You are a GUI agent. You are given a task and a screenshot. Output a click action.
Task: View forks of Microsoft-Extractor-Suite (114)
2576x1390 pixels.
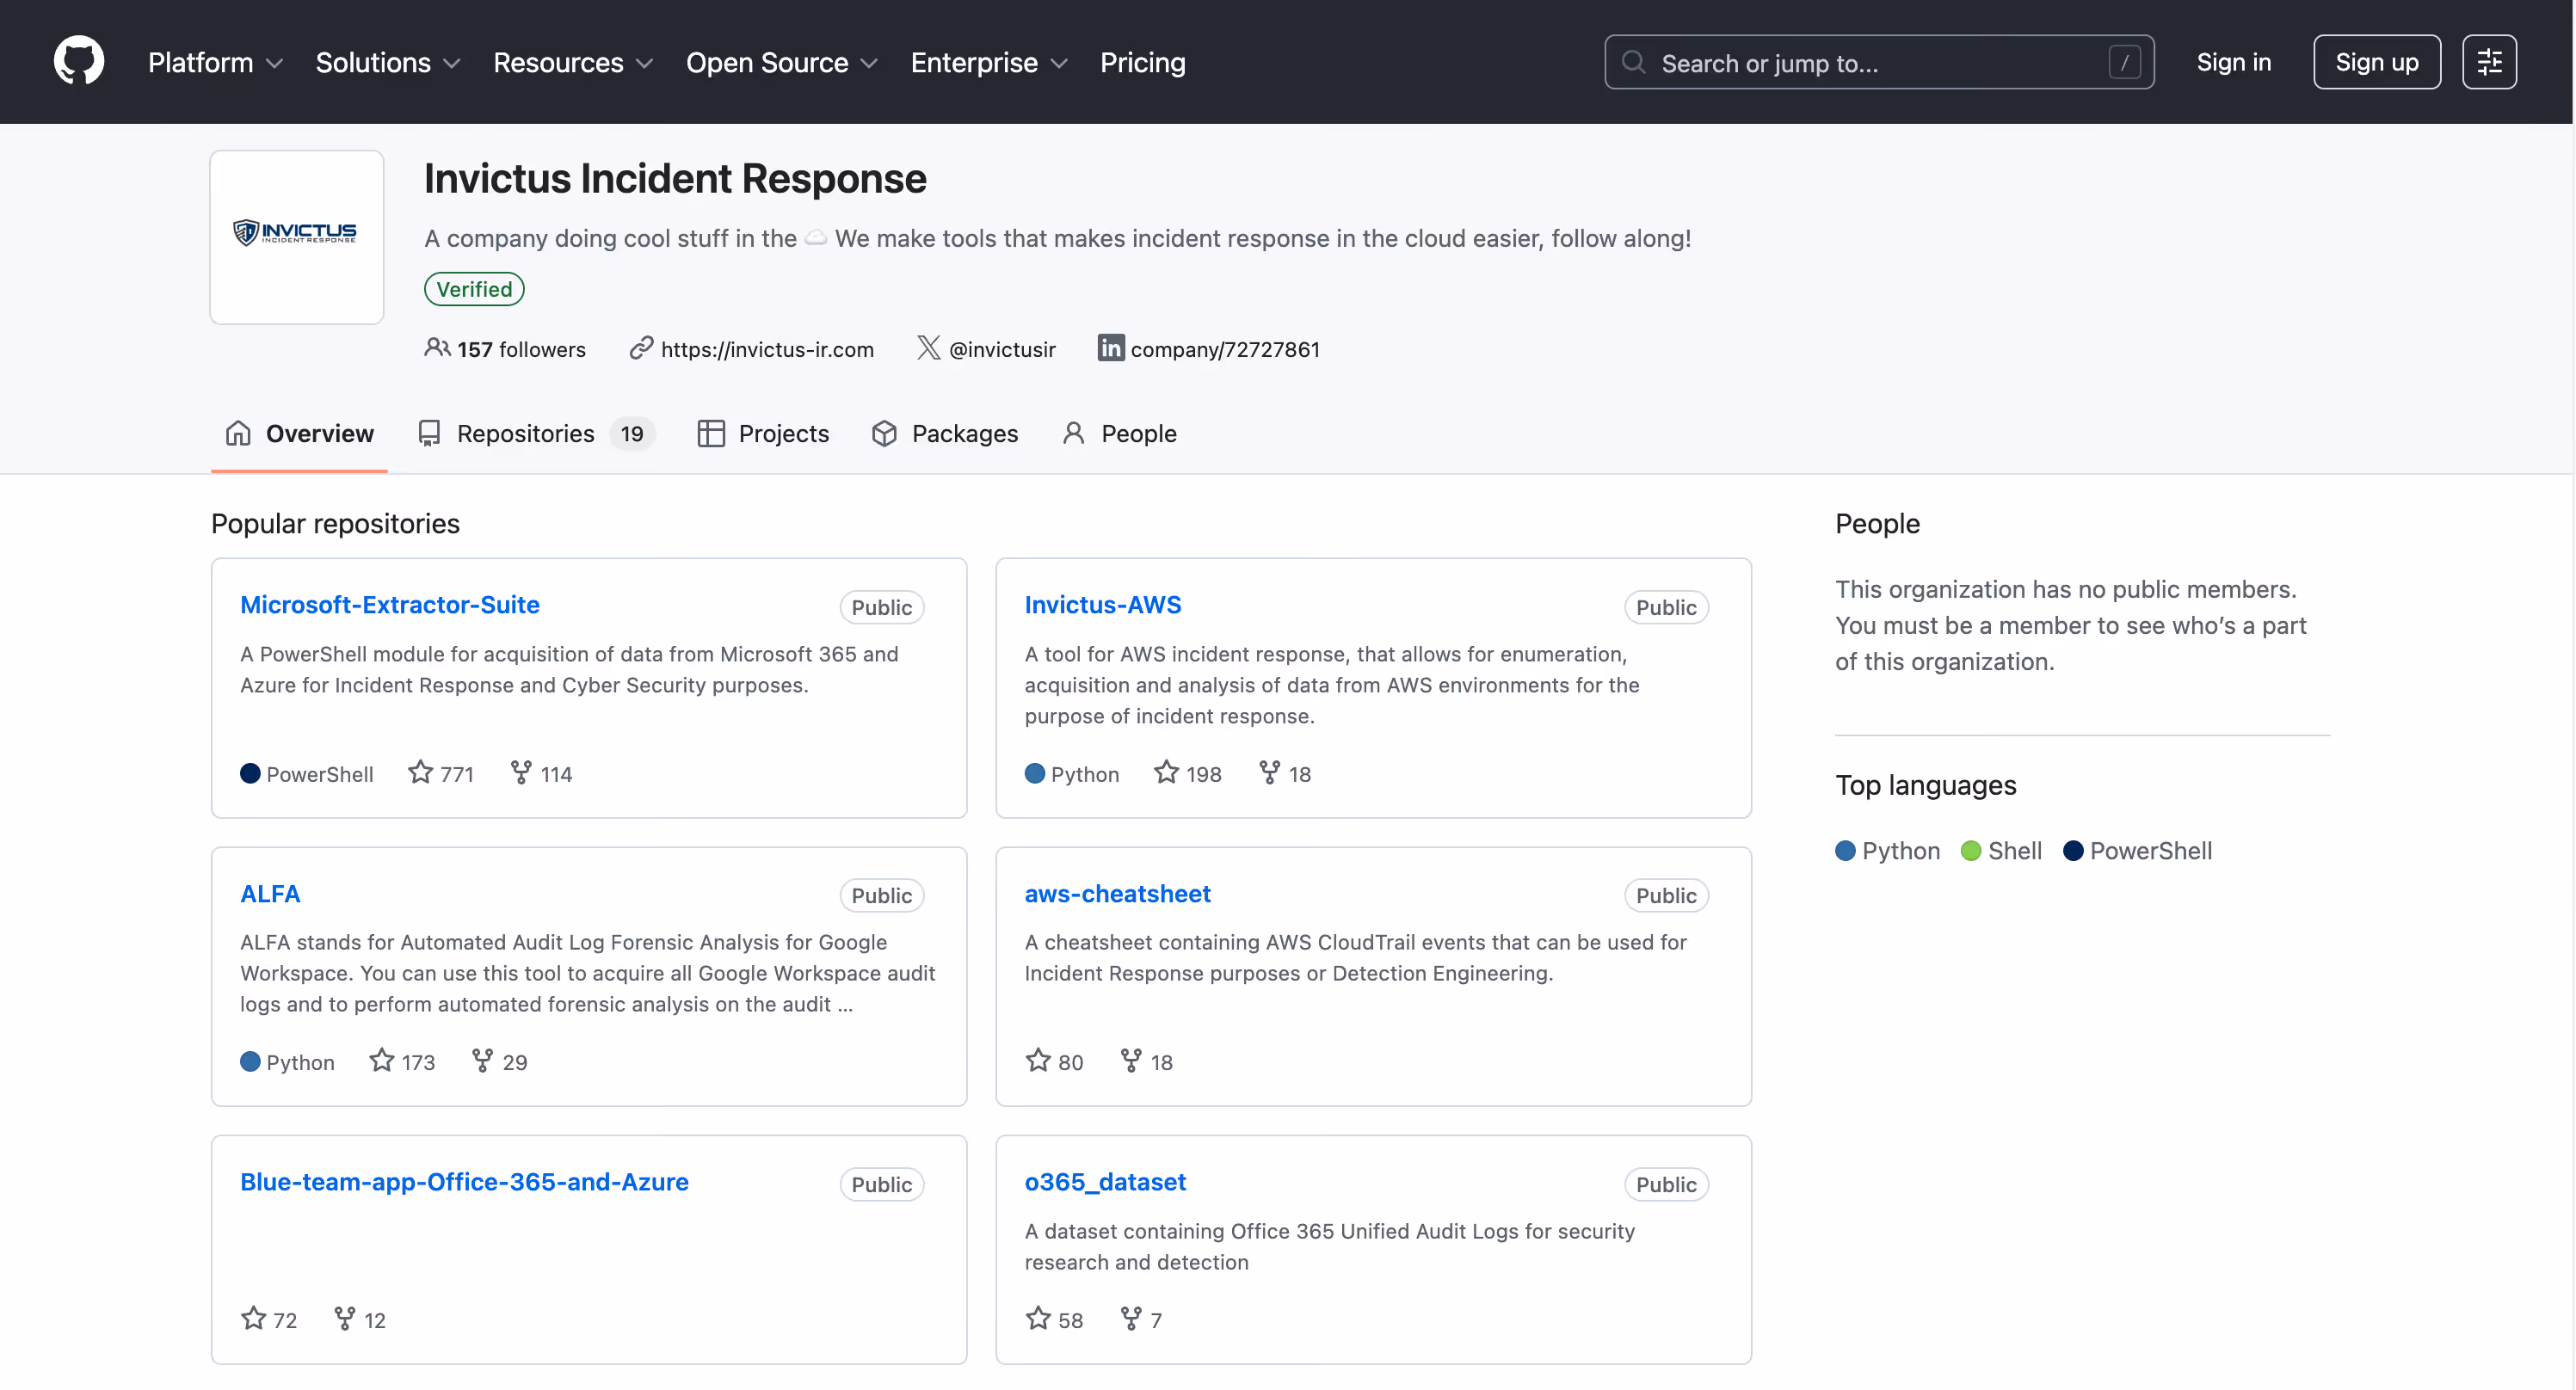(x=541, y=773)
